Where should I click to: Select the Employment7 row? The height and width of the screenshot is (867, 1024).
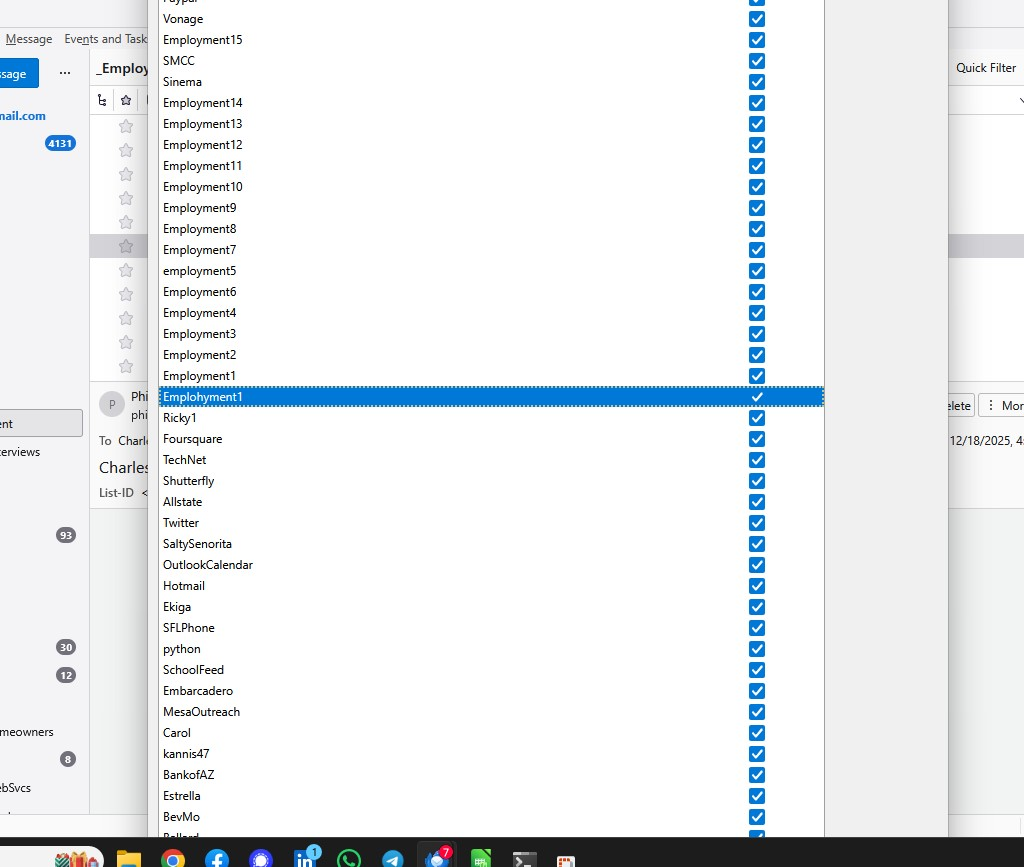491,250
